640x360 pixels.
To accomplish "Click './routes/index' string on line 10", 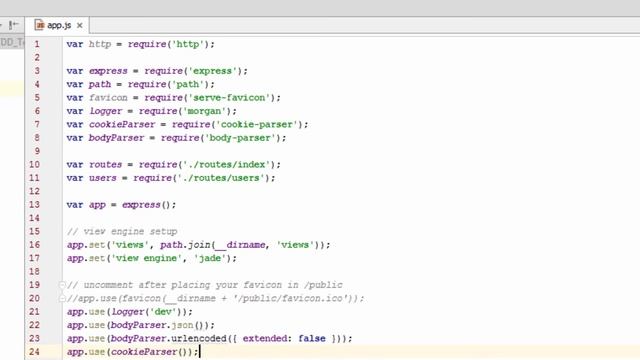I will click(x=227, y=164).
